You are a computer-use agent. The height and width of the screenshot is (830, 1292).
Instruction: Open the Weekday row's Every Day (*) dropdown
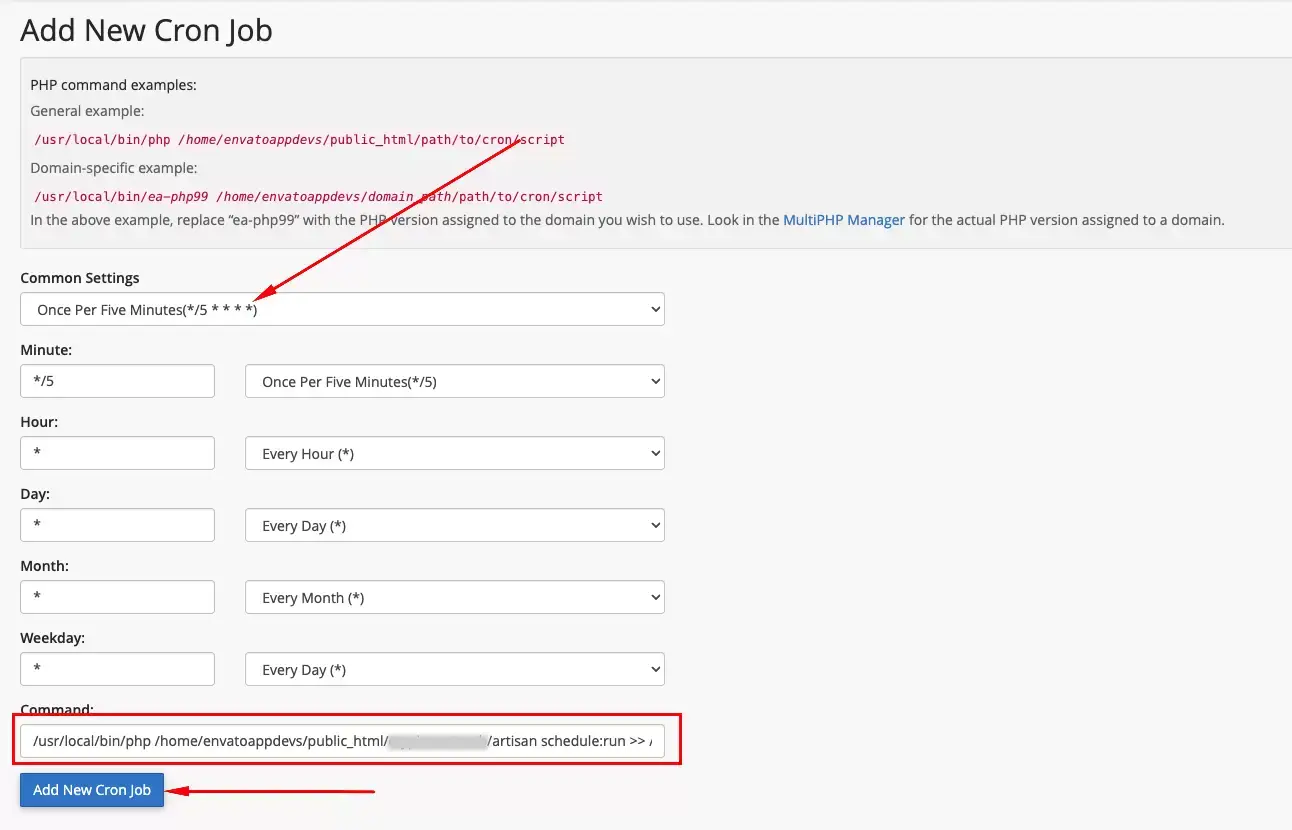454,670
